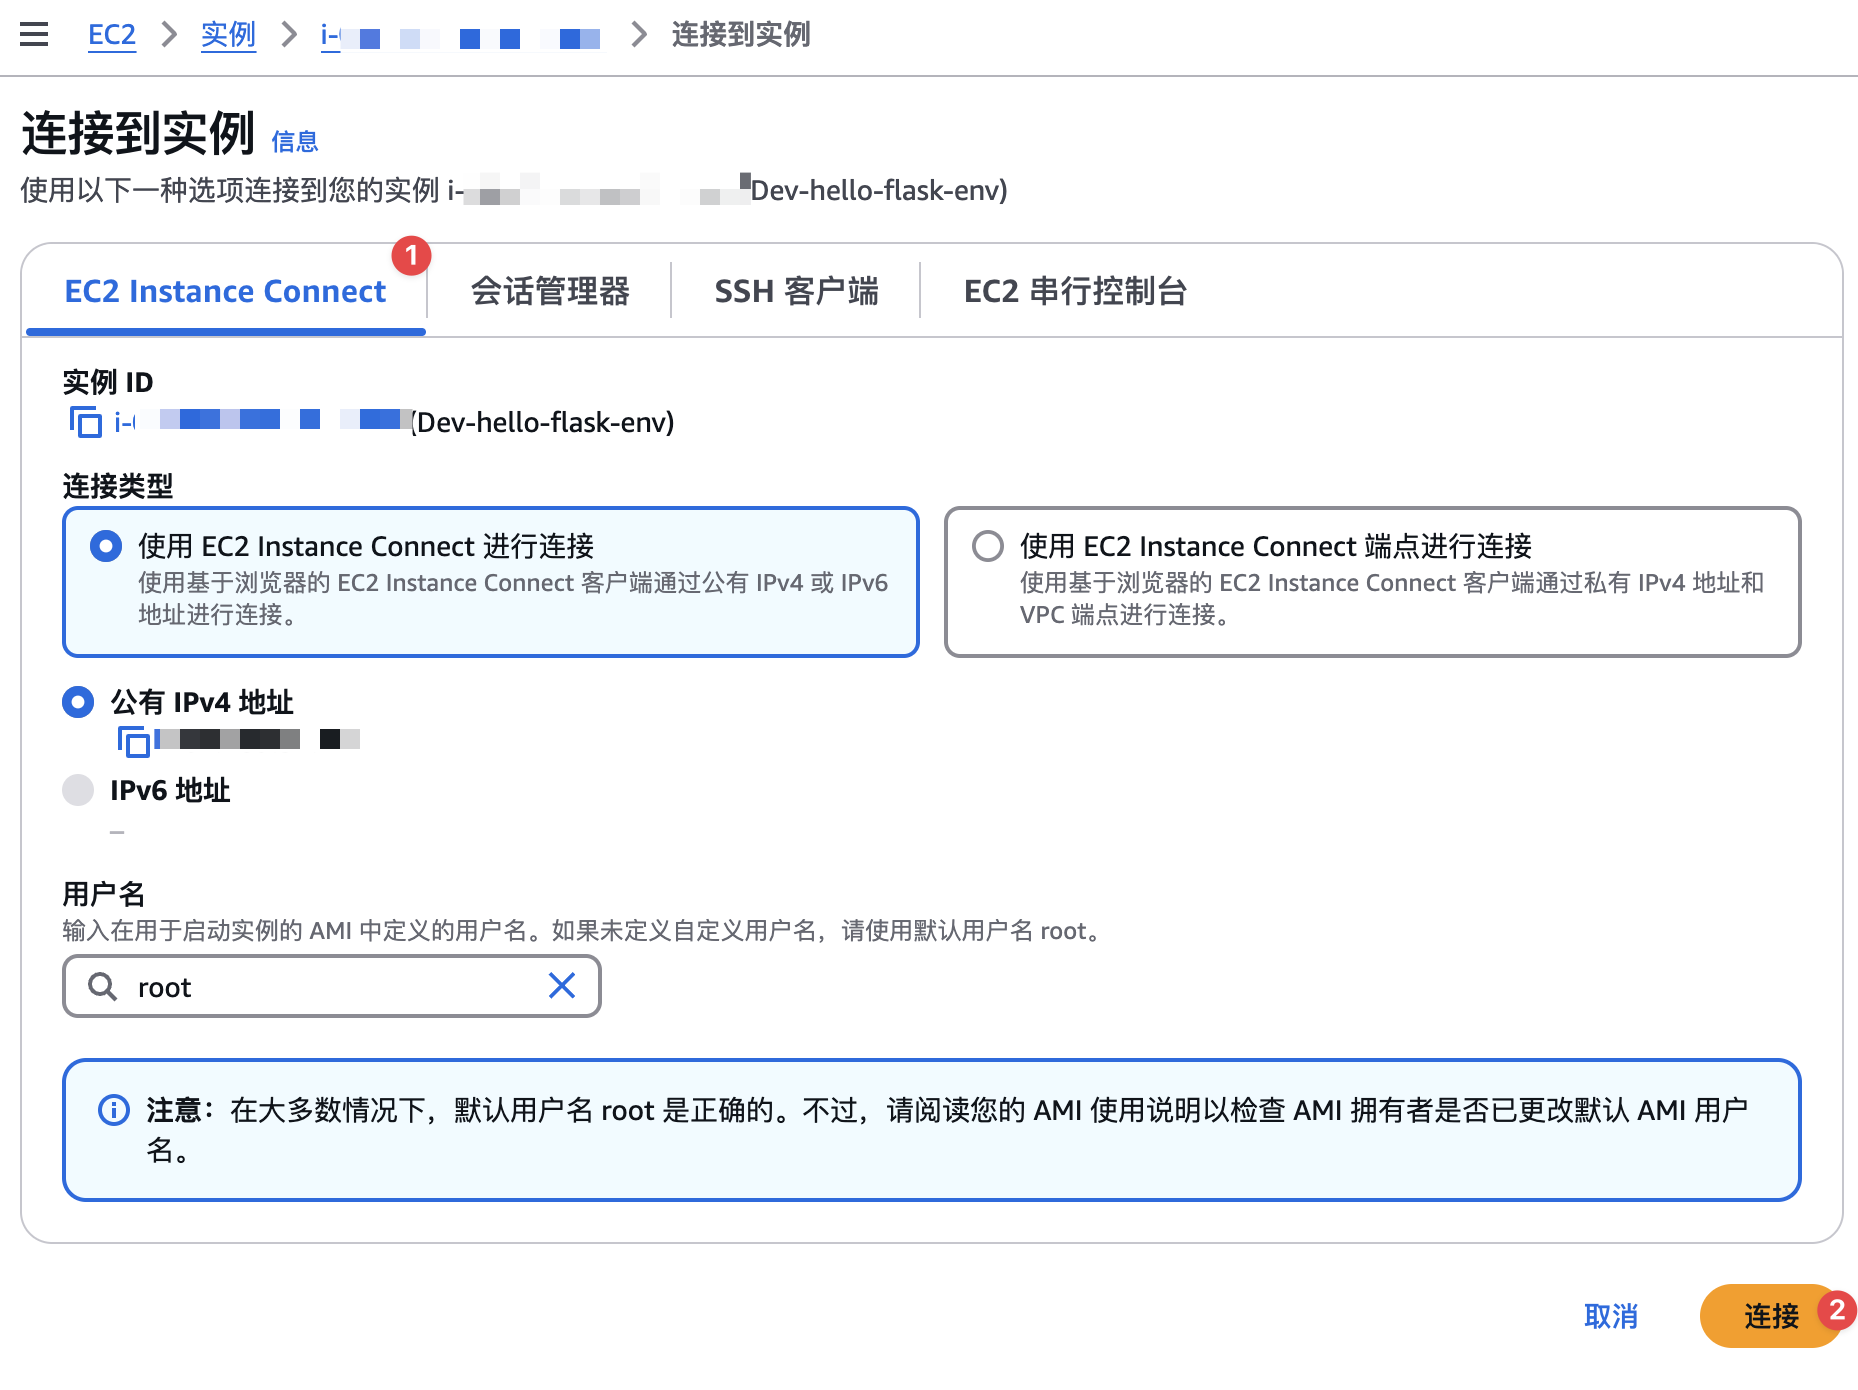Clear the username field with X icon

click(x=562, y=986)
